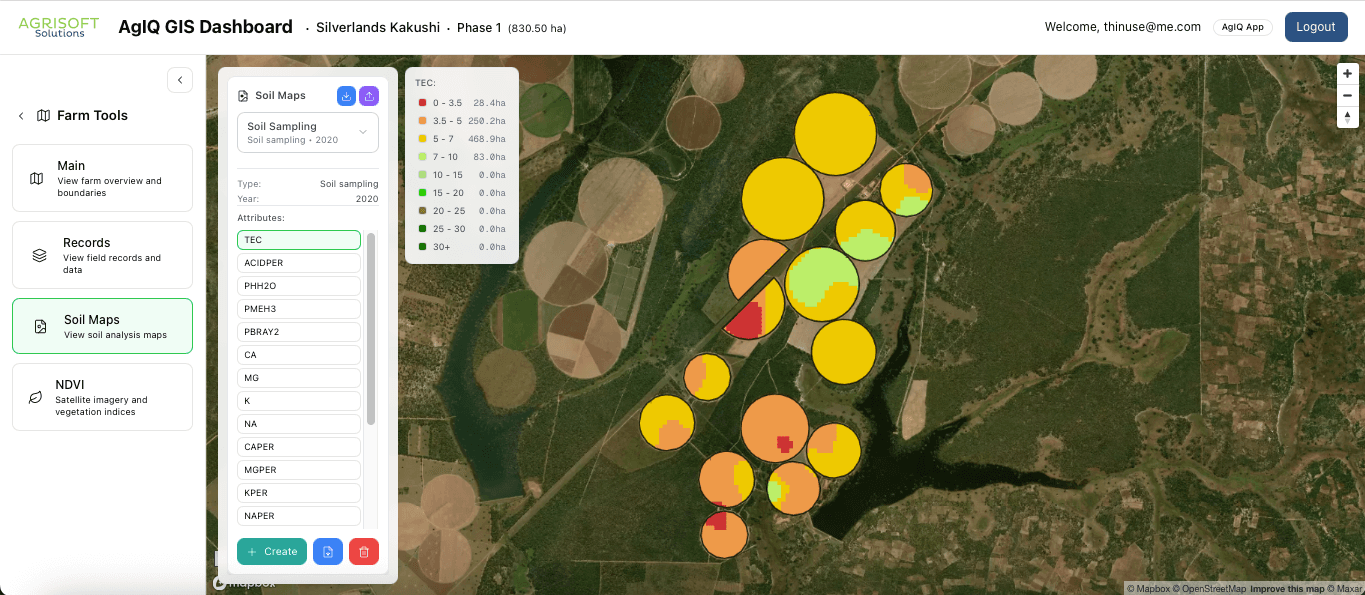Click the map zoom-in plus control
Screen dimensions: 1365x595
[1347, 72]
